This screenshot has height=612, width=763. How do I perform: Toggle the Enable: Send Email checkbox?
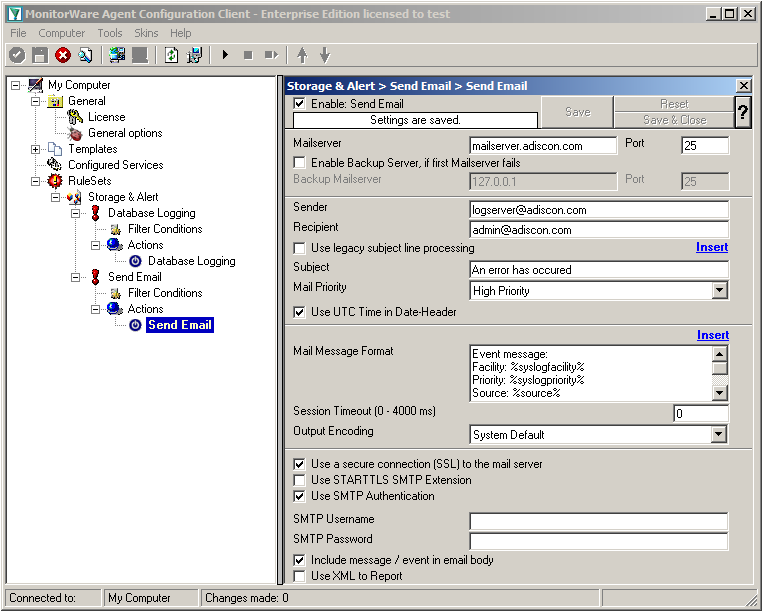coord(300,104)
